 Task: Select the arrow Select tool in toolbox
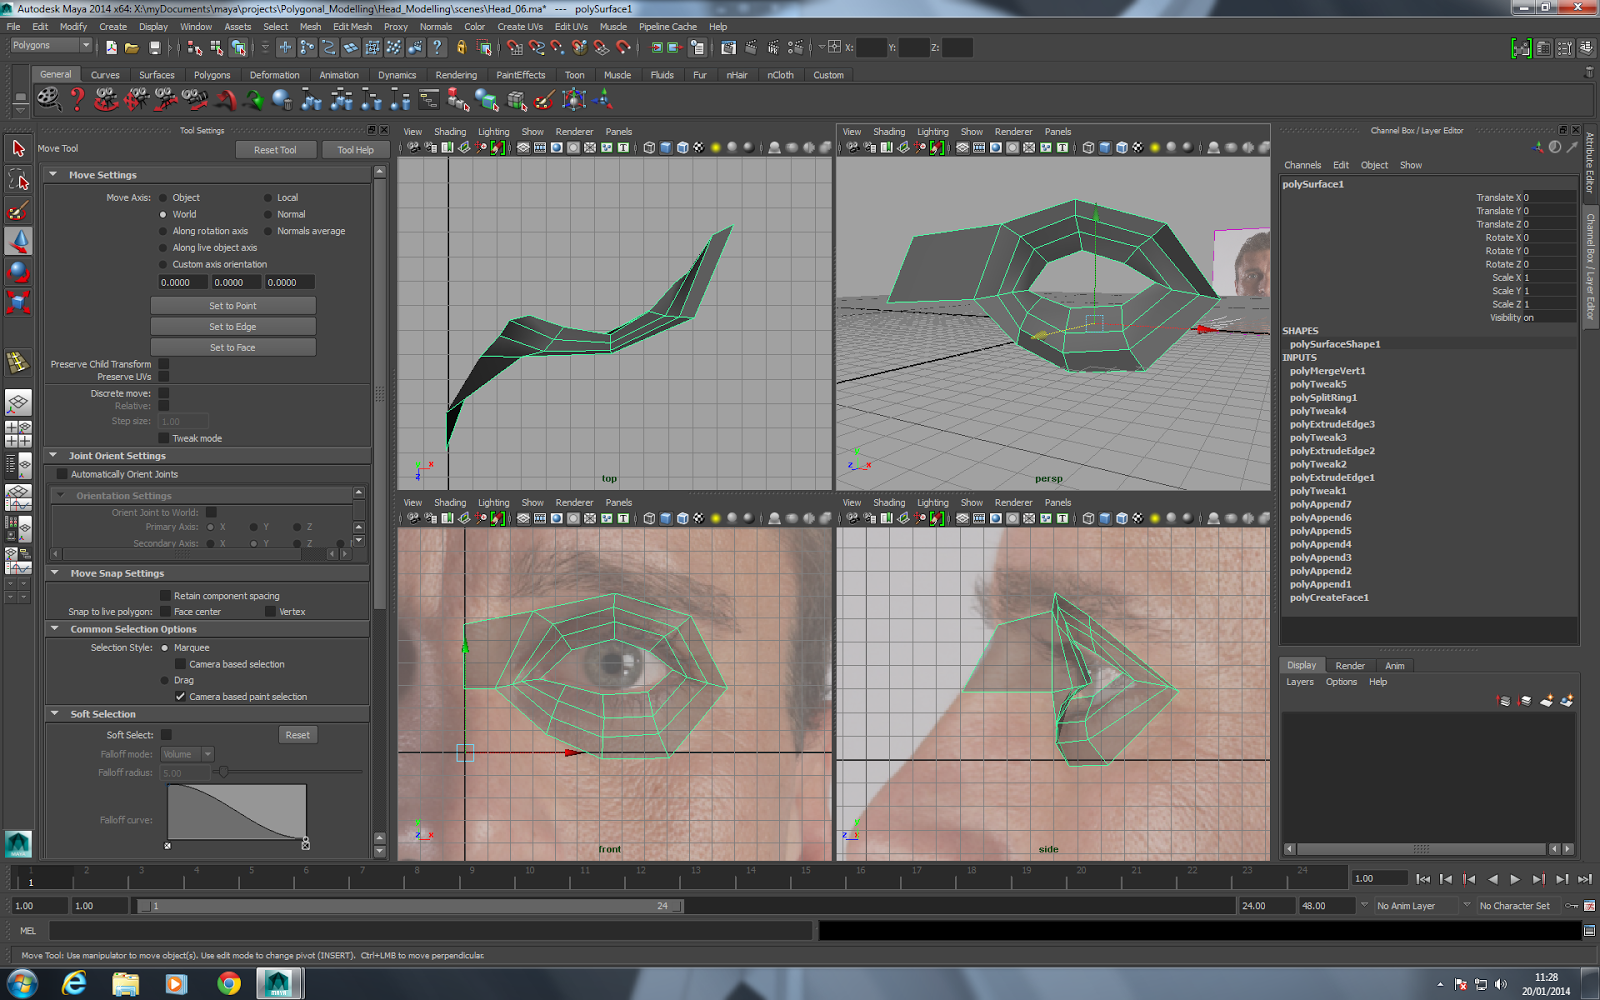coord(18,149)
